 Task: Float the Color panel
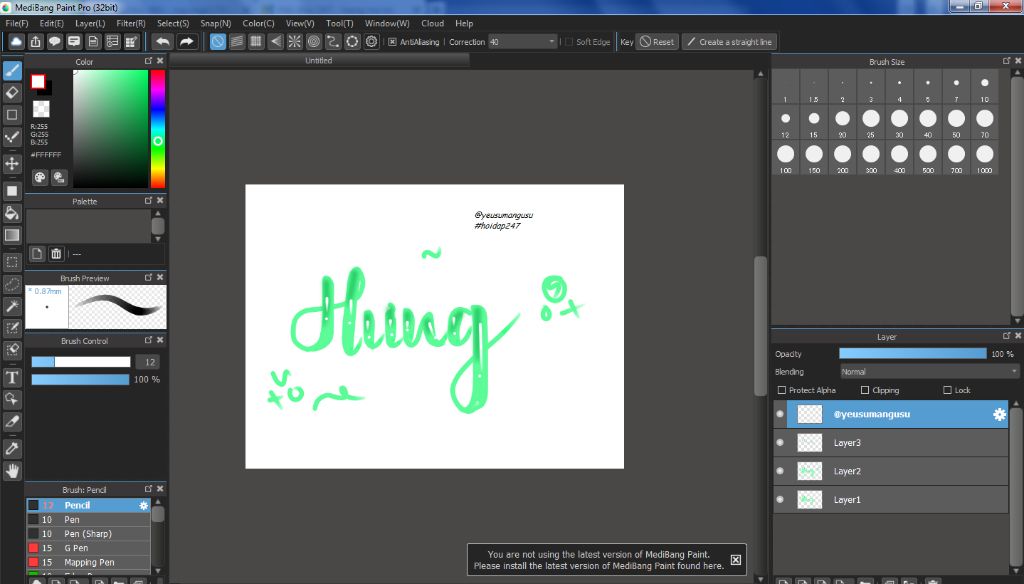pyautogui.click(x=148, y=61)
